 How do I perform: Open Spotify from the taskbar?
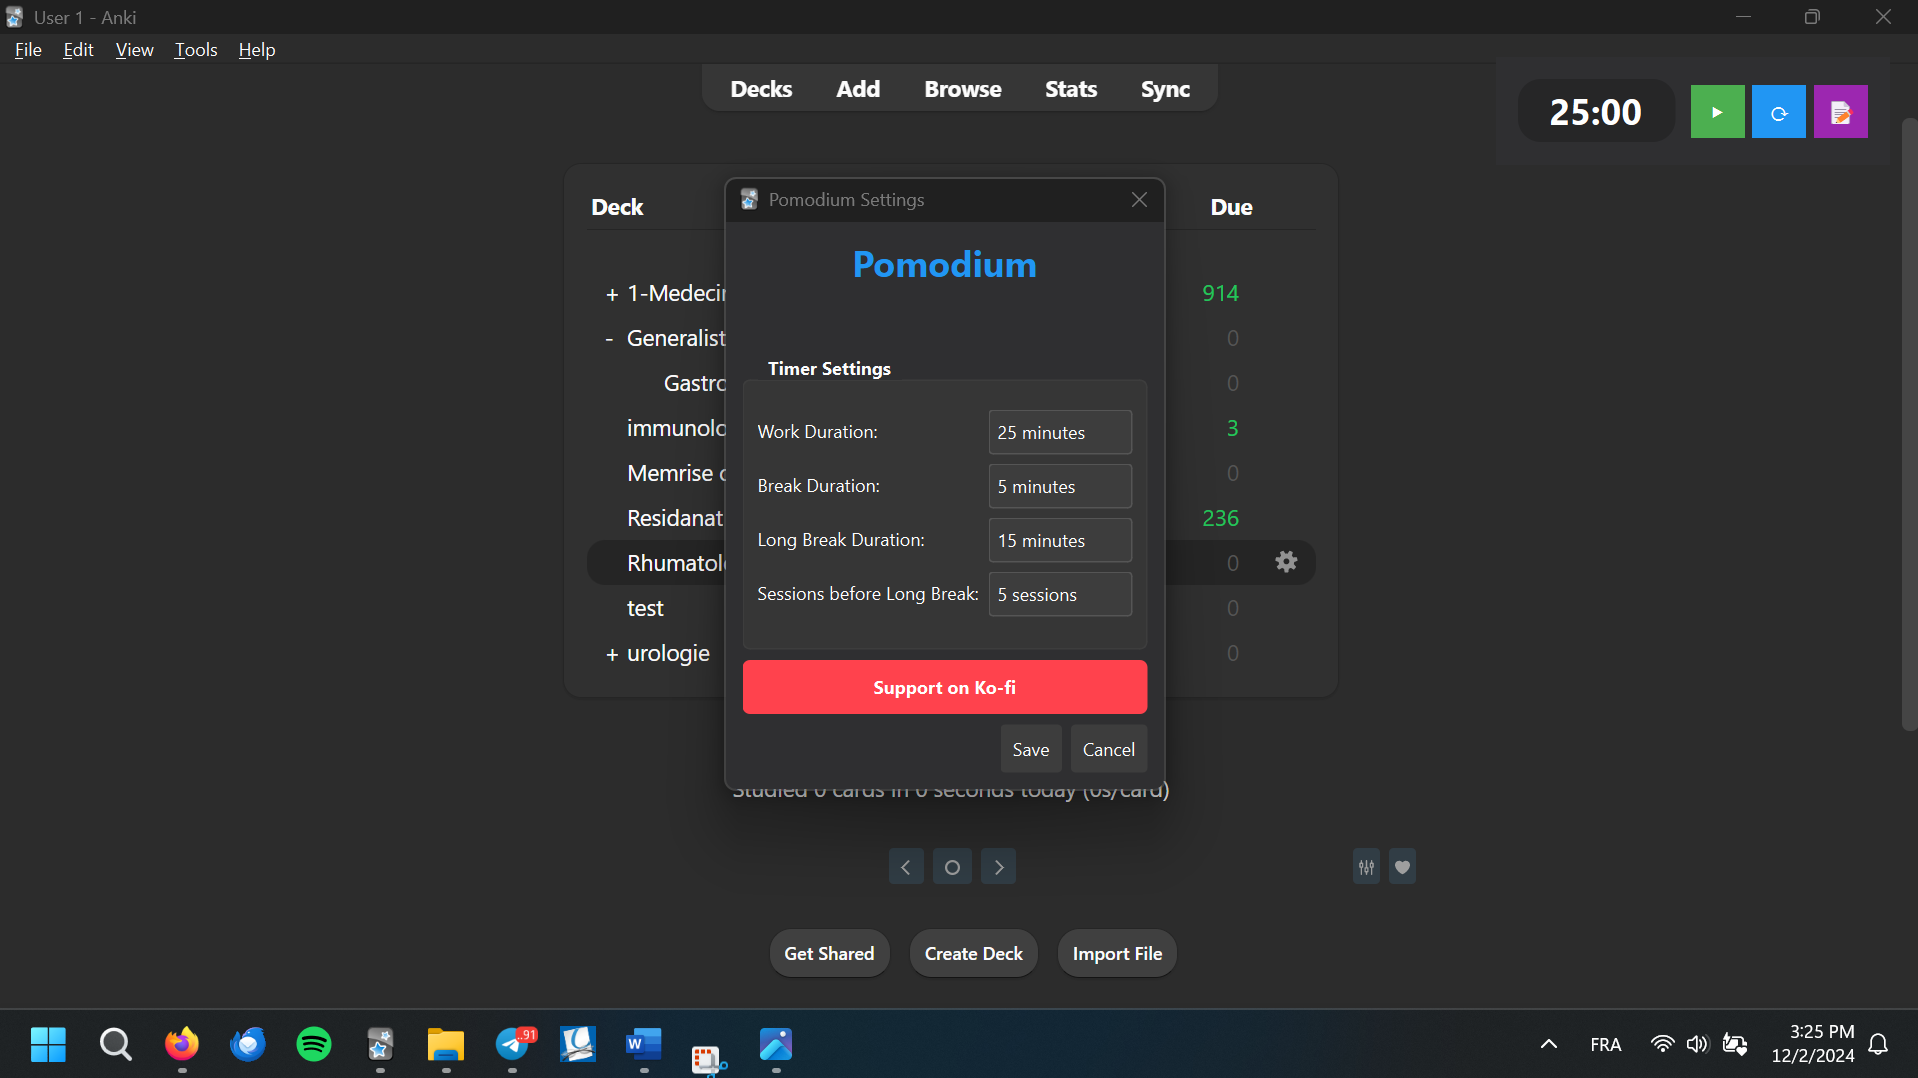coord(313,1044)
